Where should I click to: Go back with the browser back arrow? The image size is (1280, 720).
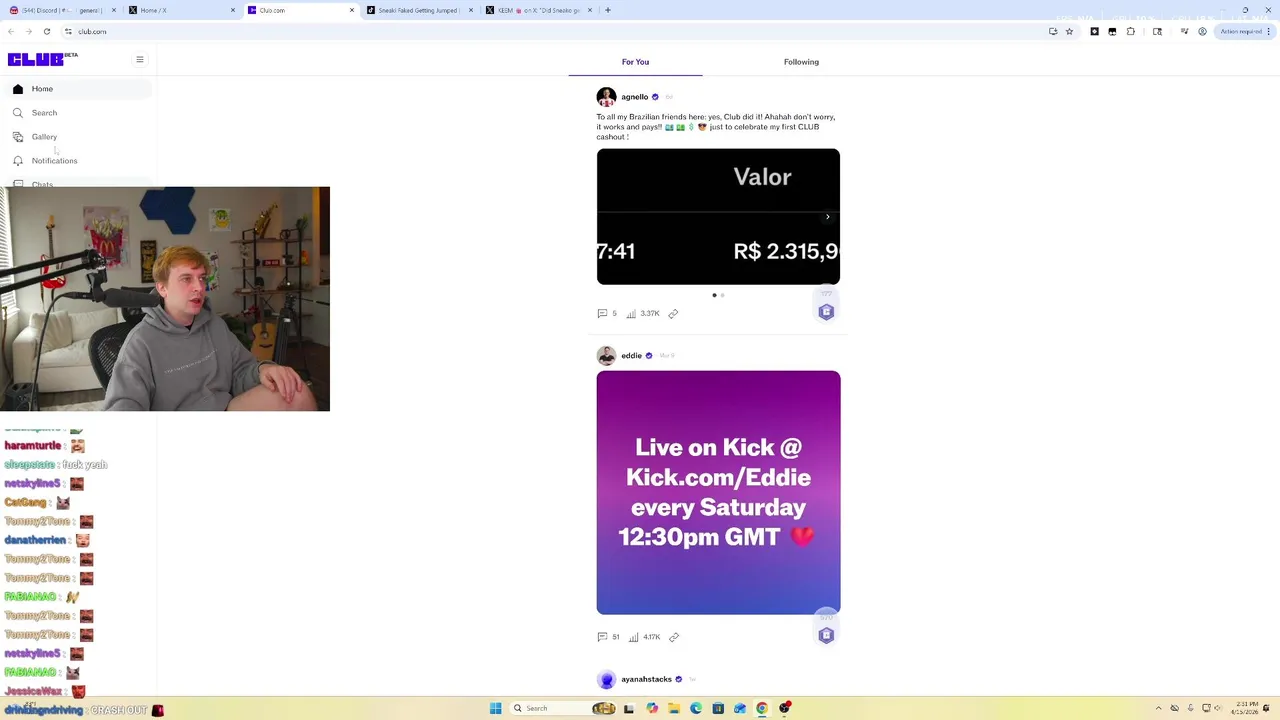point(11,32)
